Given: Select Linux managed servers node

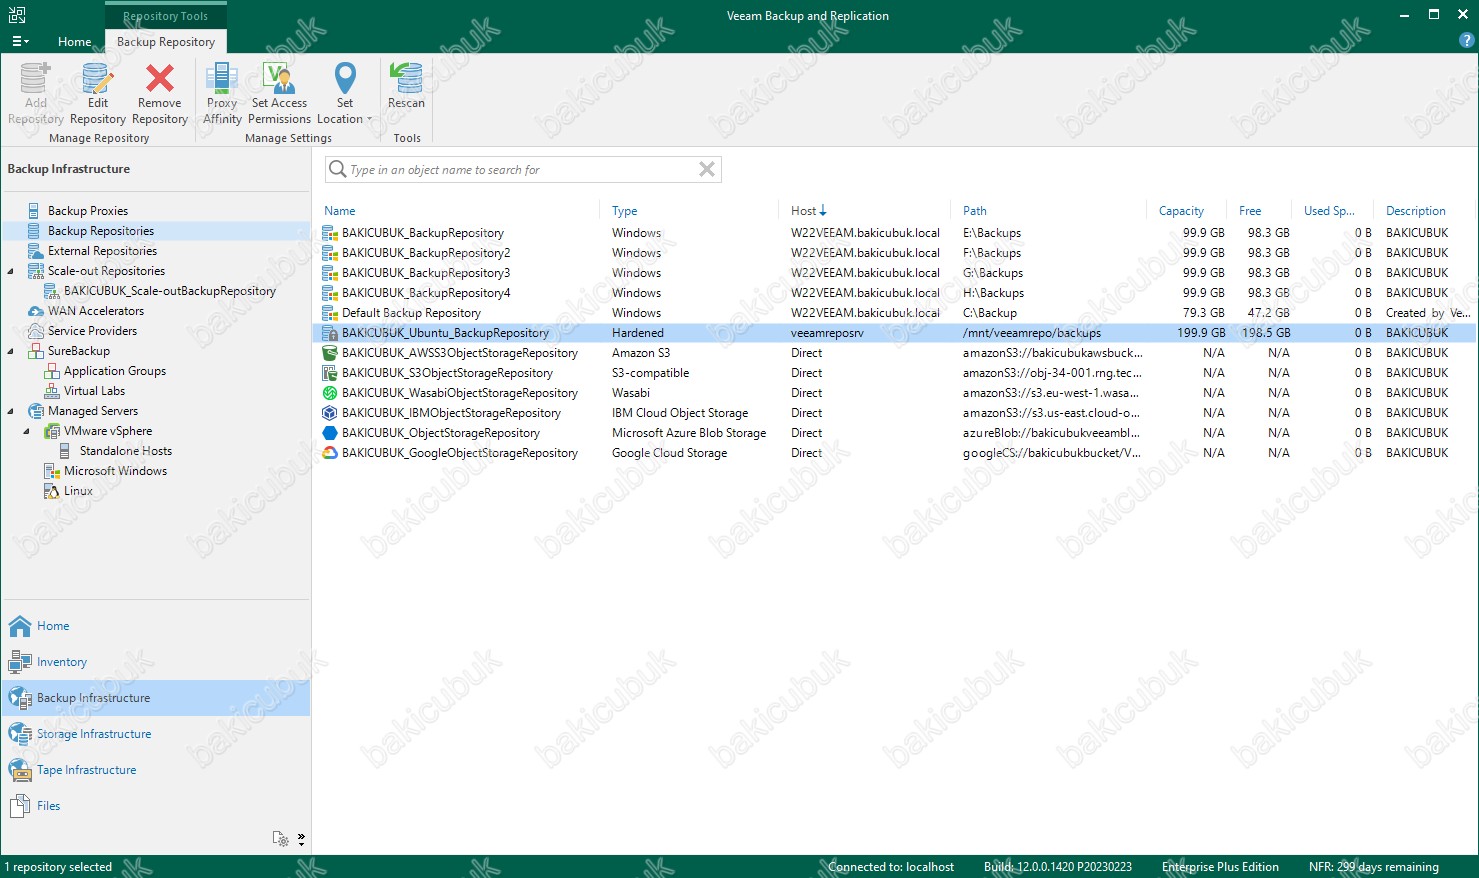Looking at the screenshot, I should tap(78, 491).
